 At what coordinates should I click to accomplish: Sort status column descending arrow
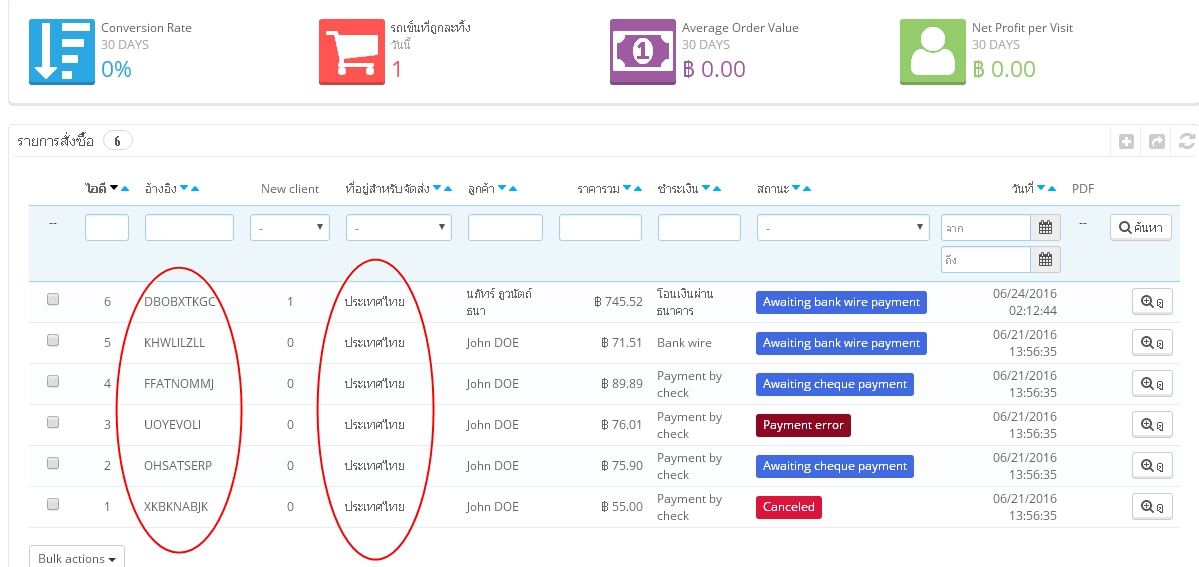point(796,188)
